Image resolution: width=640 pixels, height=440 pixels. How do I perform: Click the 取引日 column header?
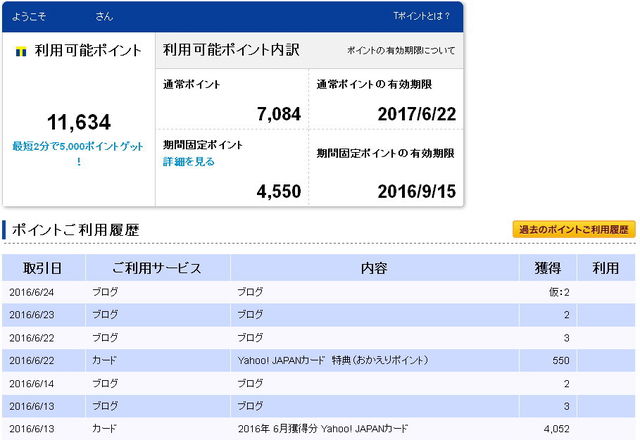point(43,268)
